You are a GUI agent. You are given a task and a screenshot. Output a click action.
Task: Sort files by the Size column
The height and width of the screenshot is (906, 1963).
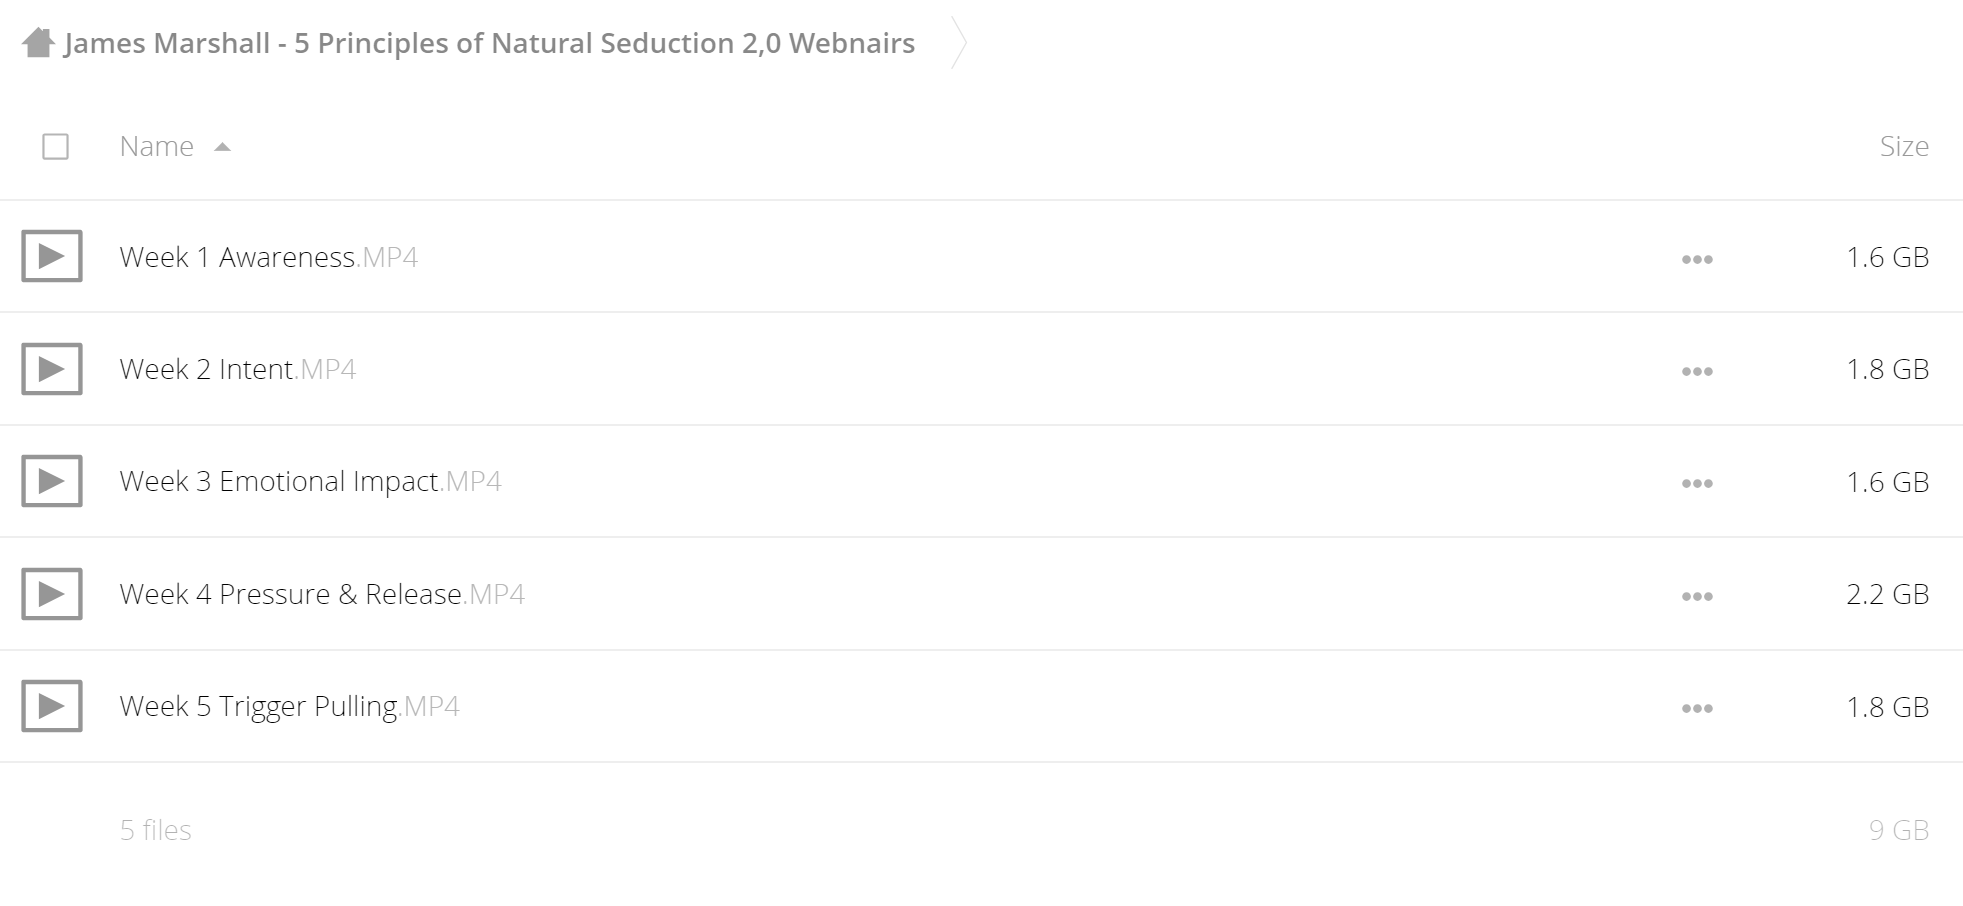pos(1904,146)
